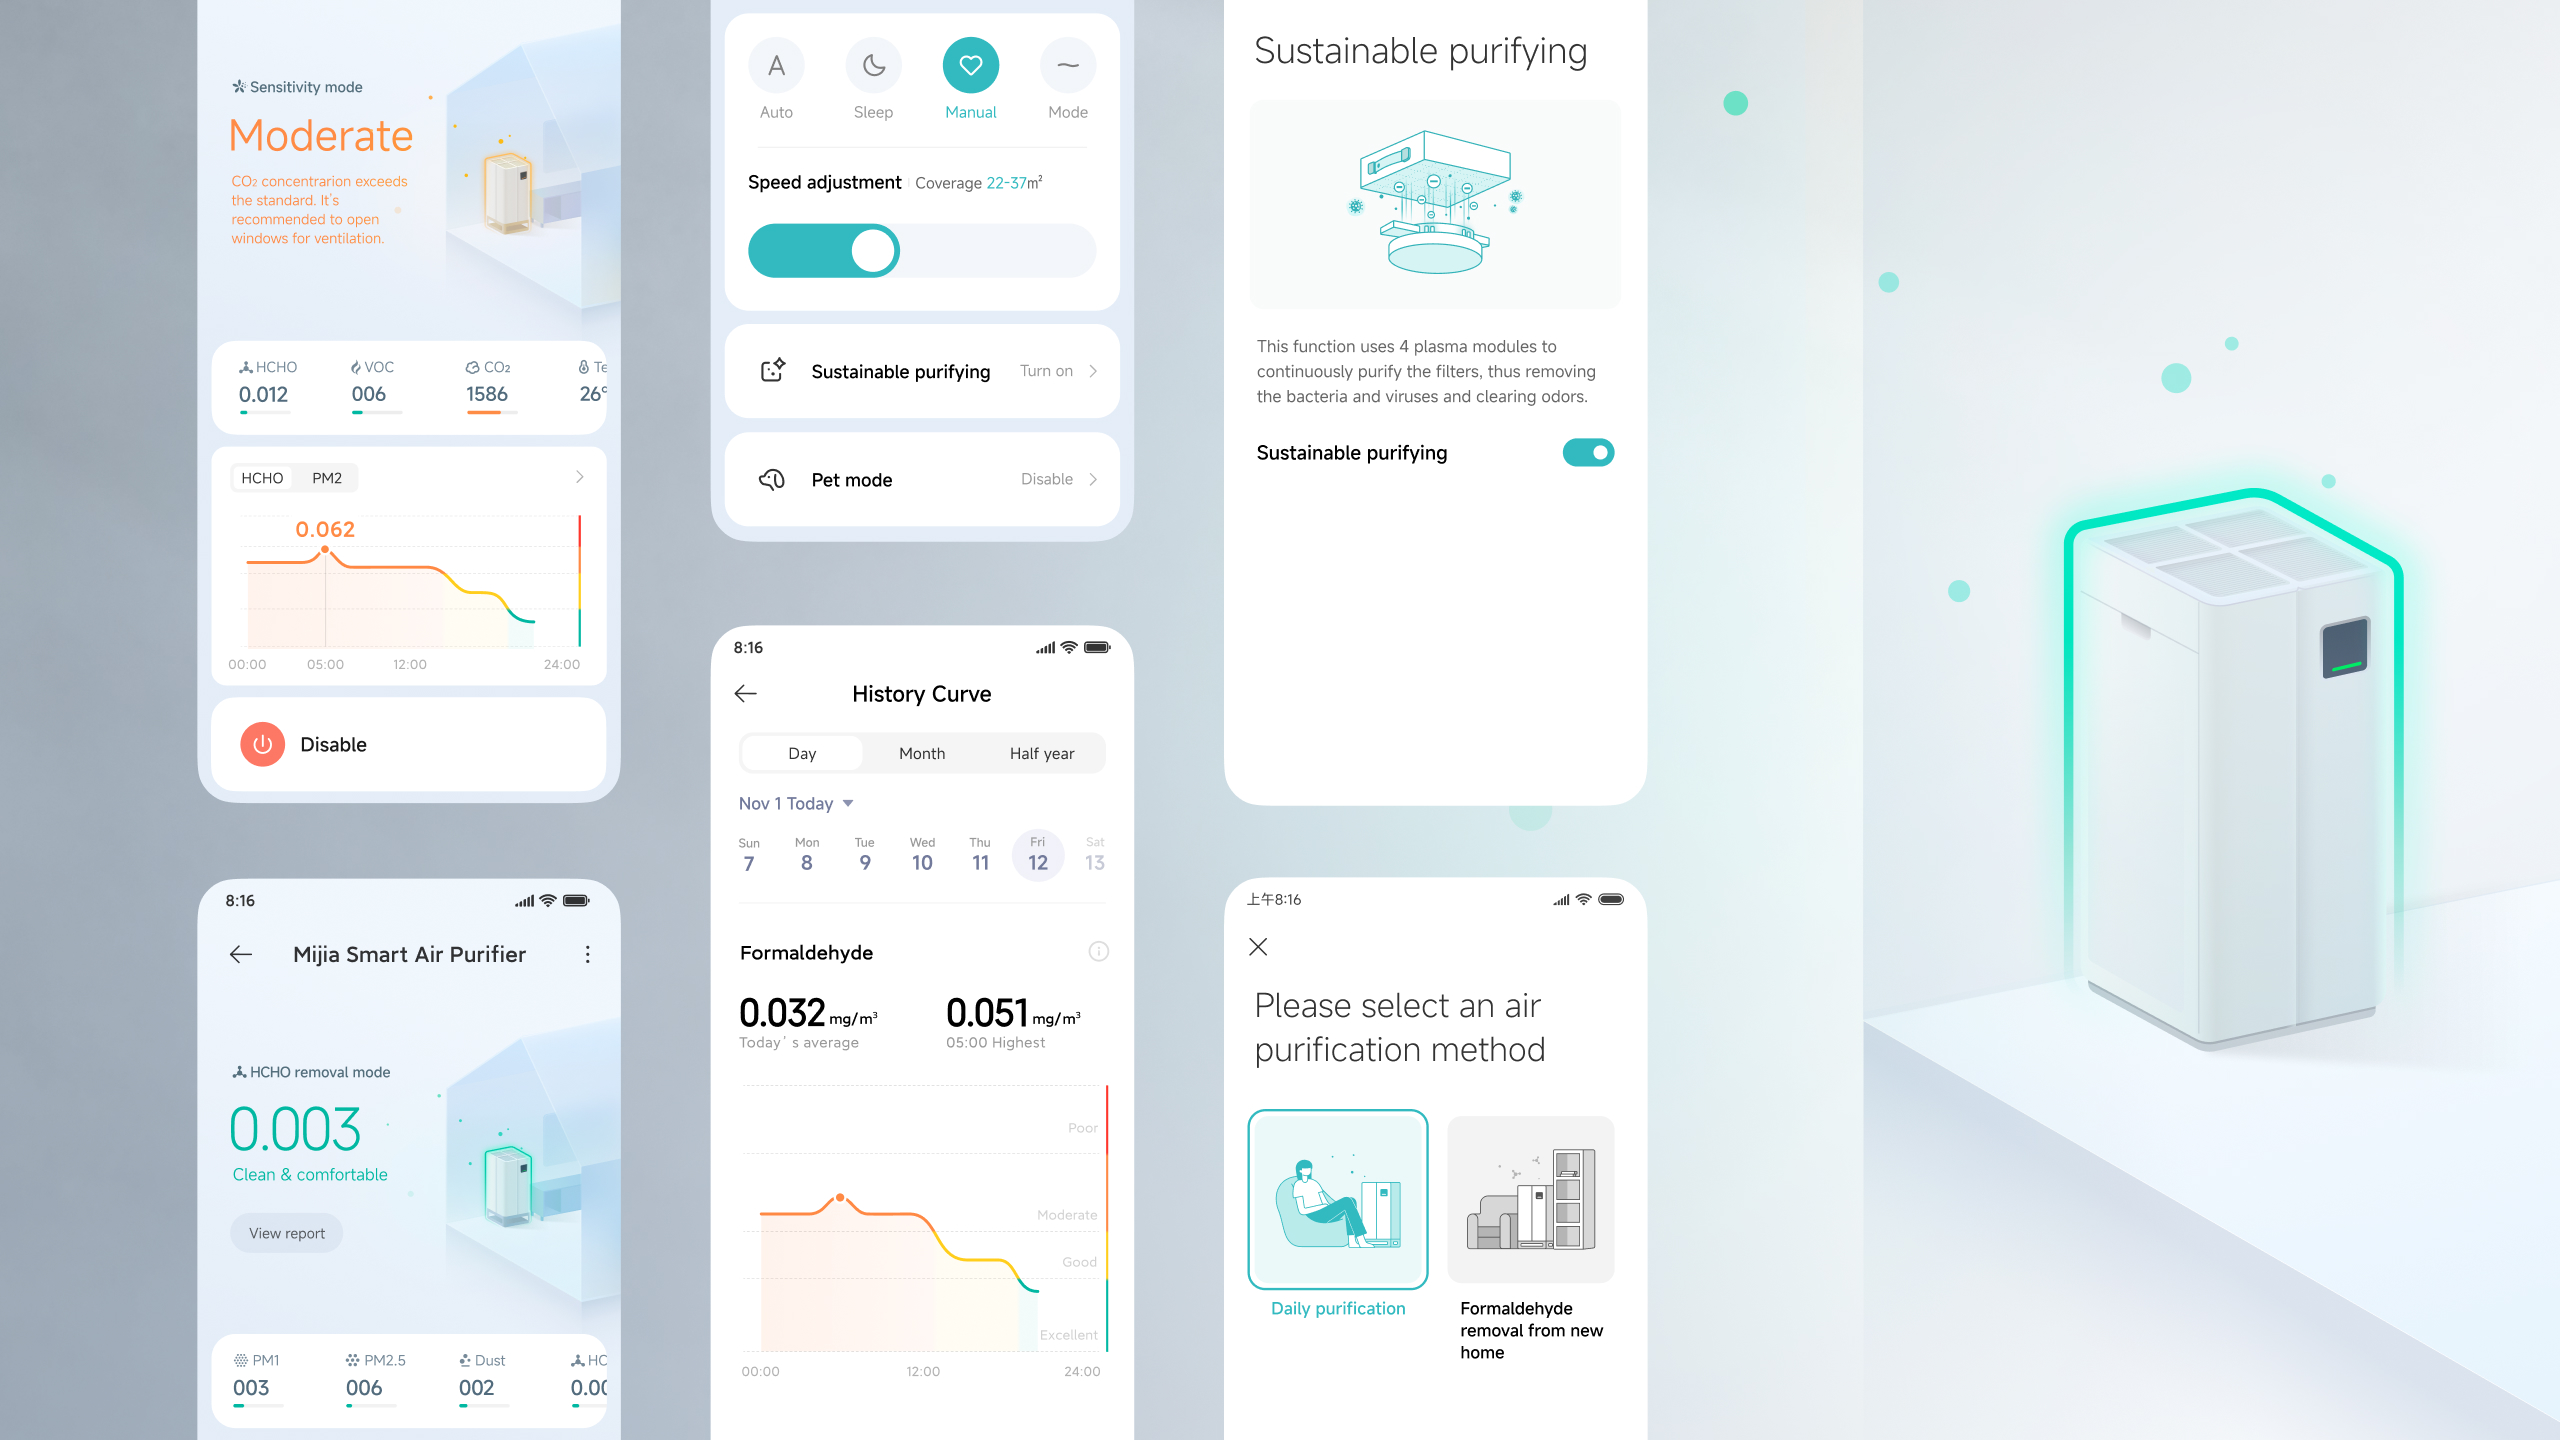
Task: Tap Nov 1 Today date dropdown
Action: (x=793, y=804)
